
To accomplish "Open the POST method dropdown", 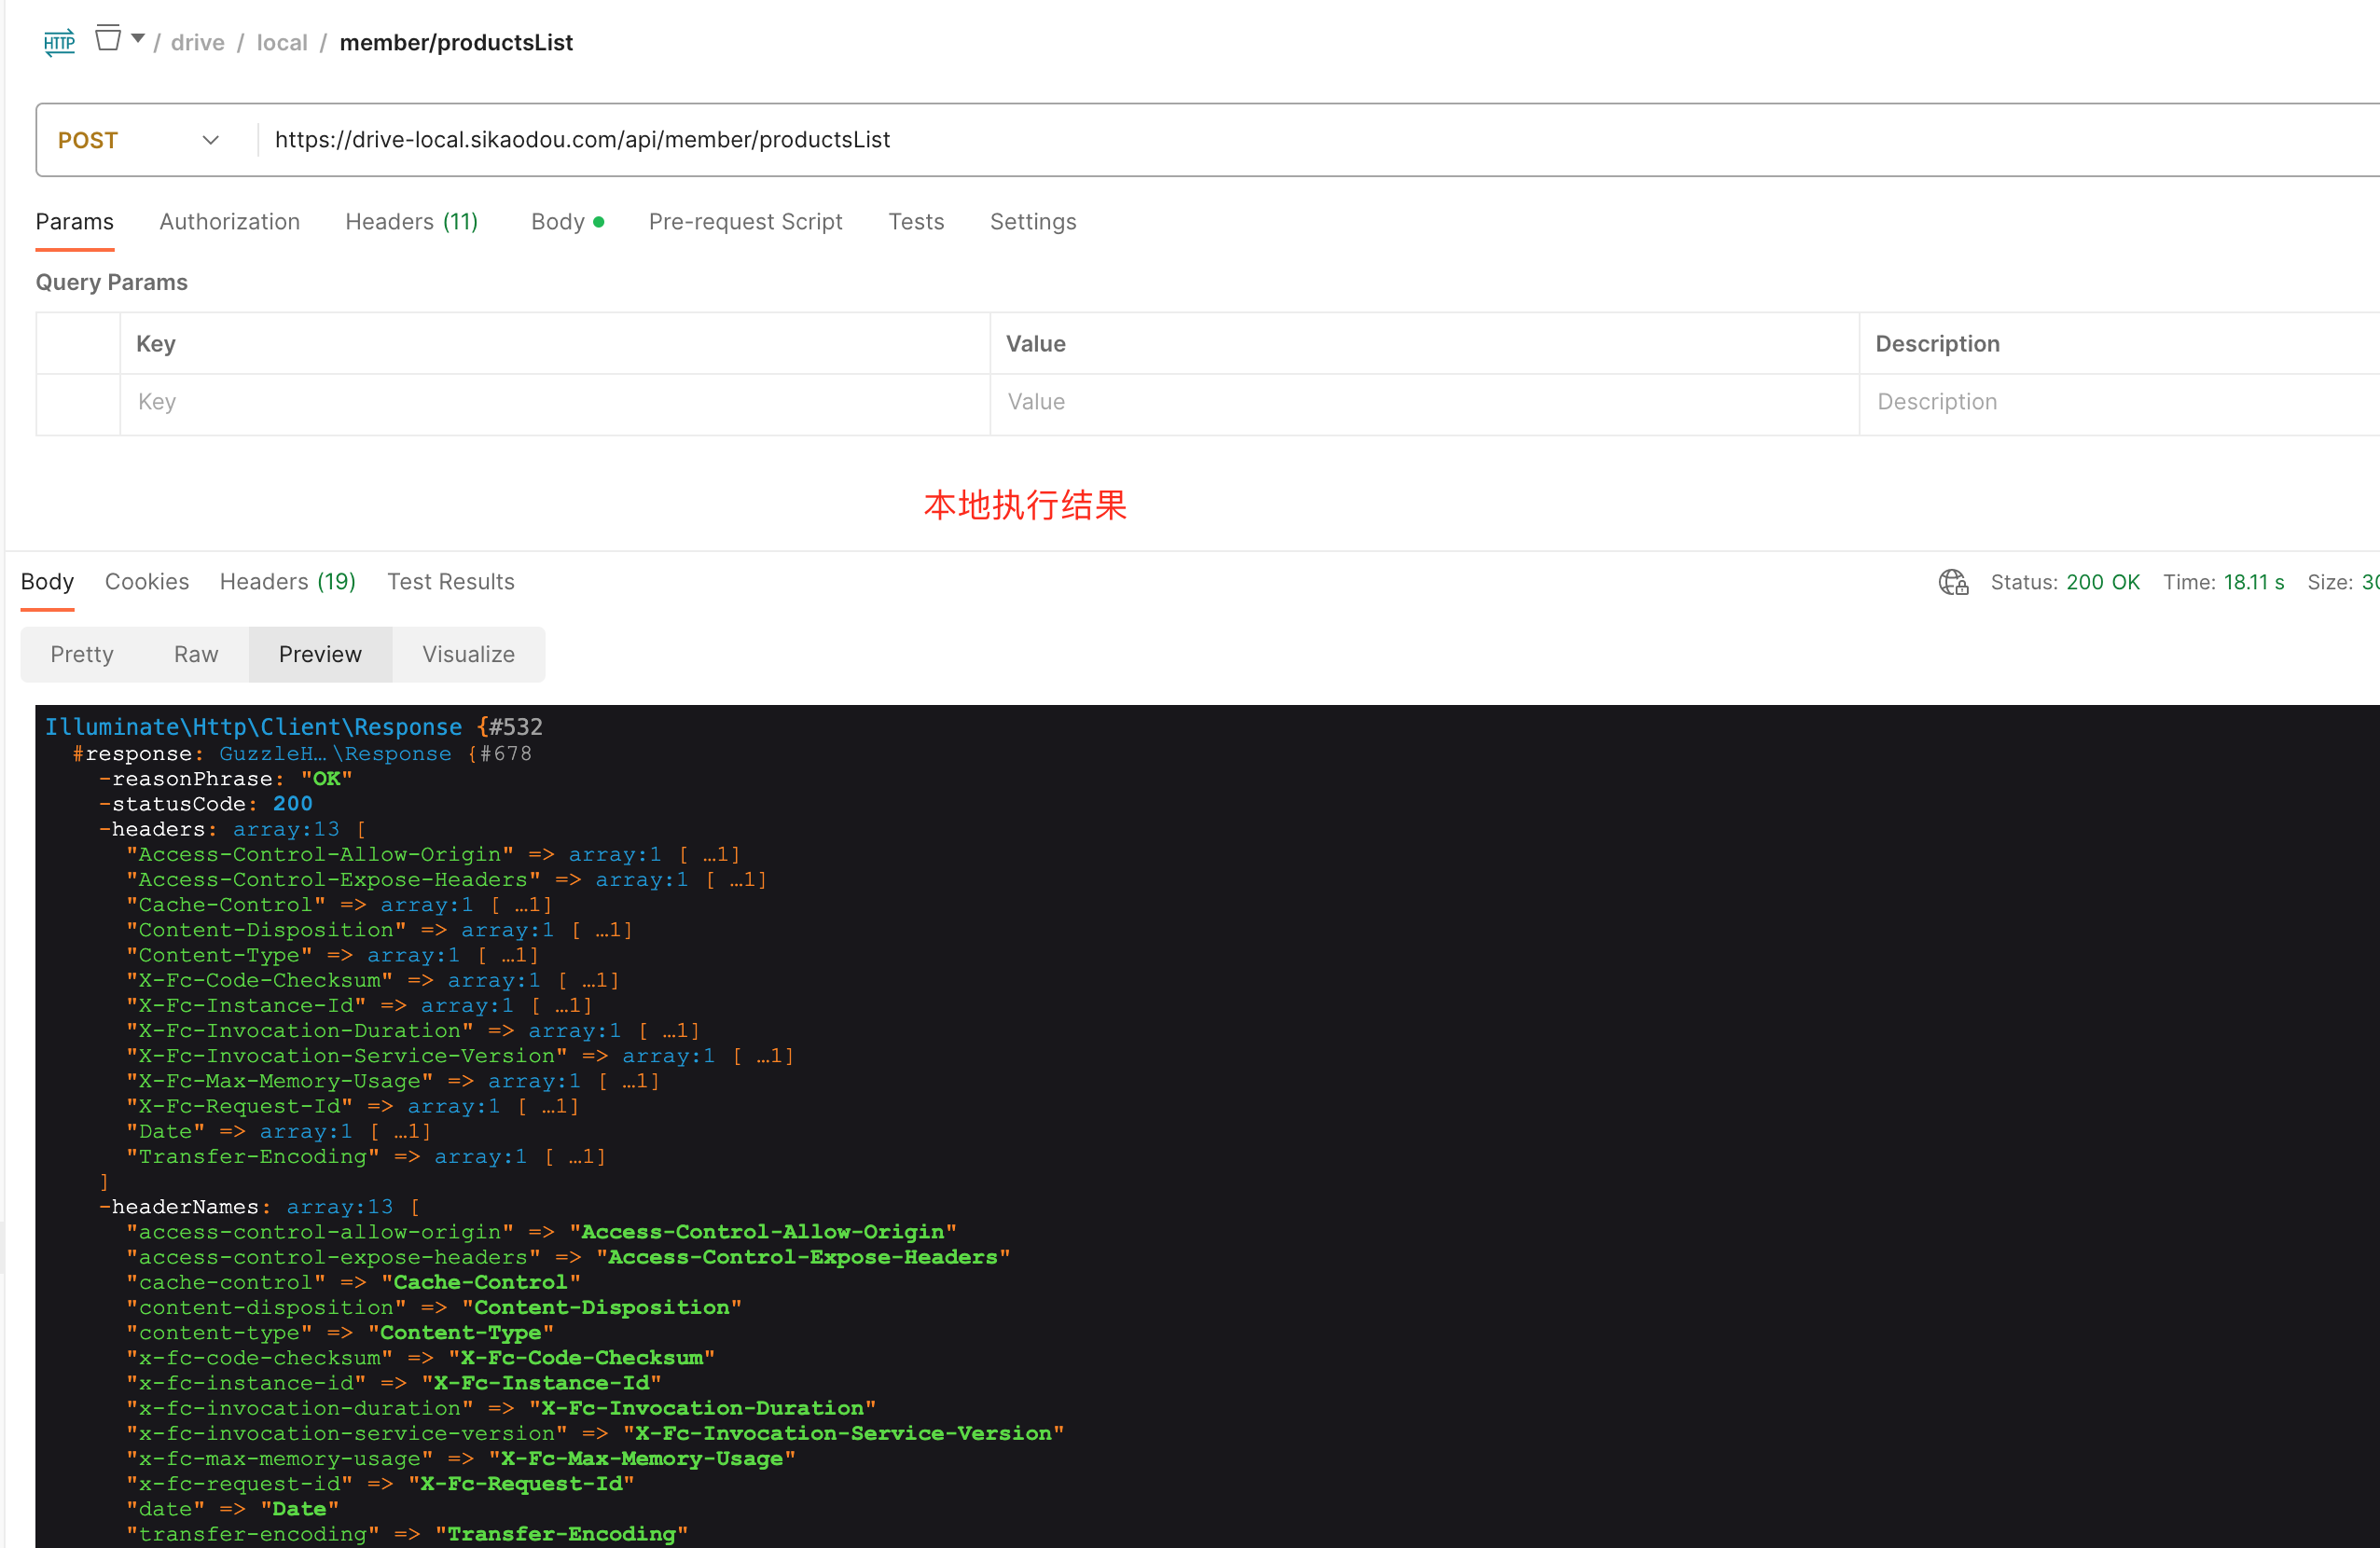I will tap(139, 140).
